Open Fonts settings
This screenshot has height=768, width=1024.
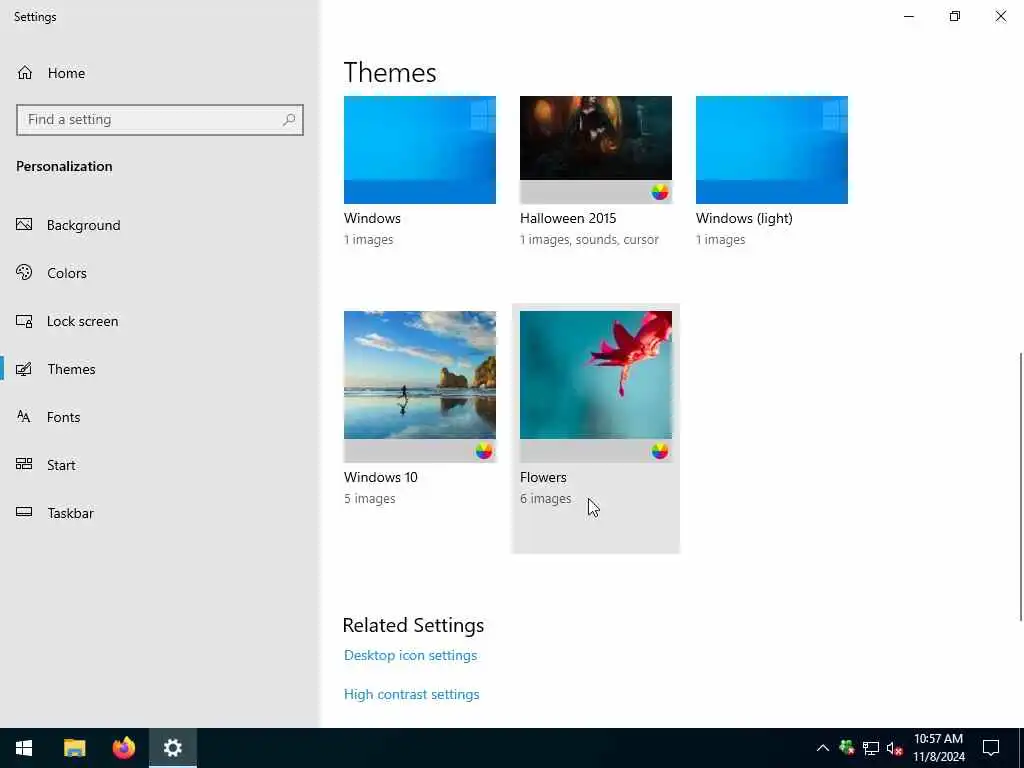click(63, 417)
